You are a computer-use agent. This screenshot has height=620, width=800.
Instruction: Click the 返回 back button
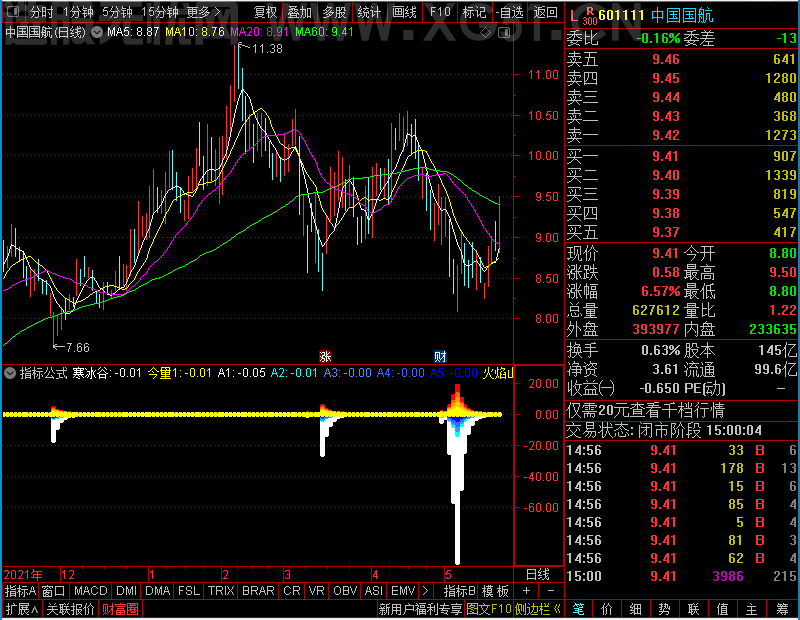tap(545, 12)
